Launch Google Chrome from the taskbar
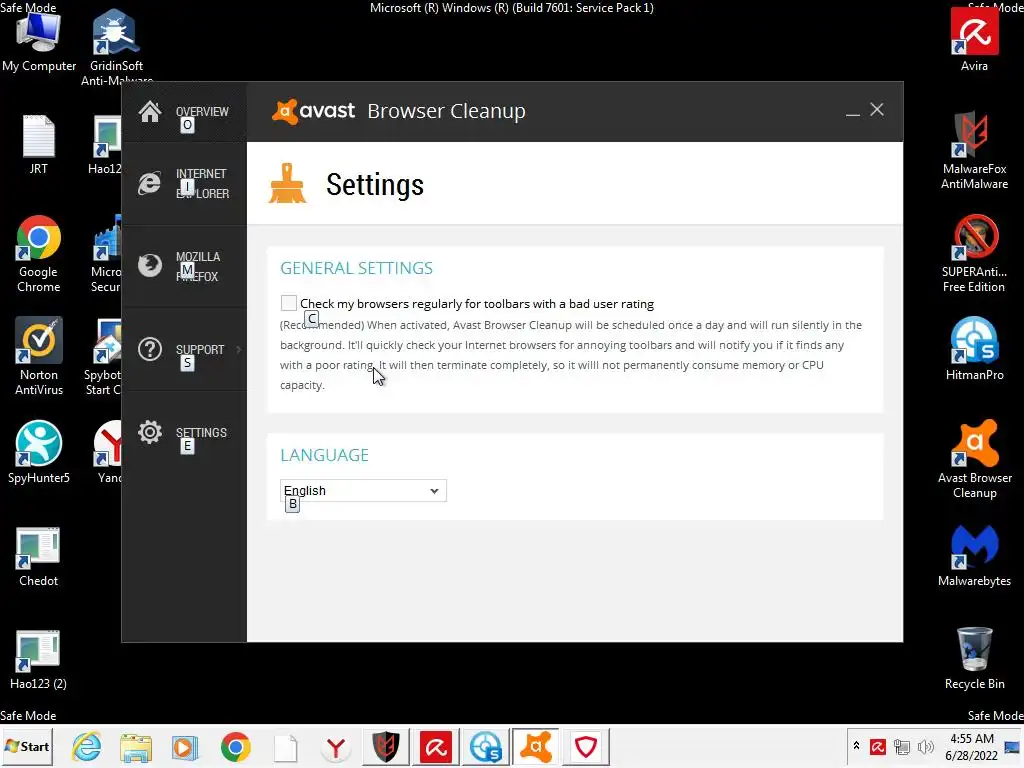The height and width of the screenshot is (768, 1024). pos(236,746)
